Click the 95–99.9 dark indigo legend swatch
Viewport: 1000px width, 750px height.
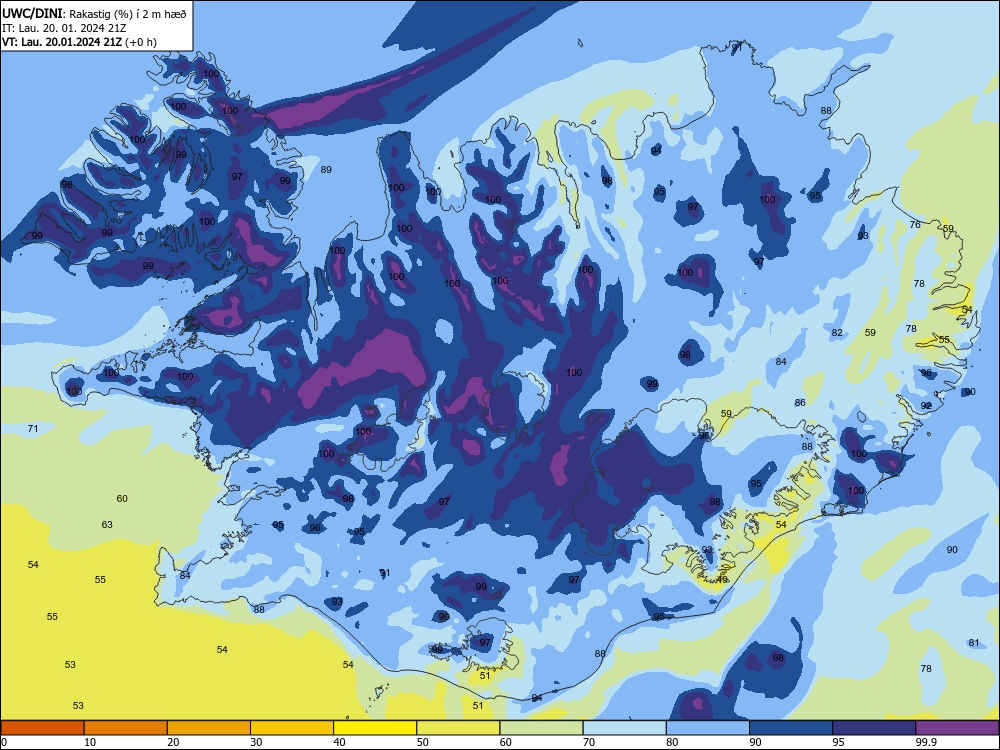pyautogui.click(x=874, y=728)
